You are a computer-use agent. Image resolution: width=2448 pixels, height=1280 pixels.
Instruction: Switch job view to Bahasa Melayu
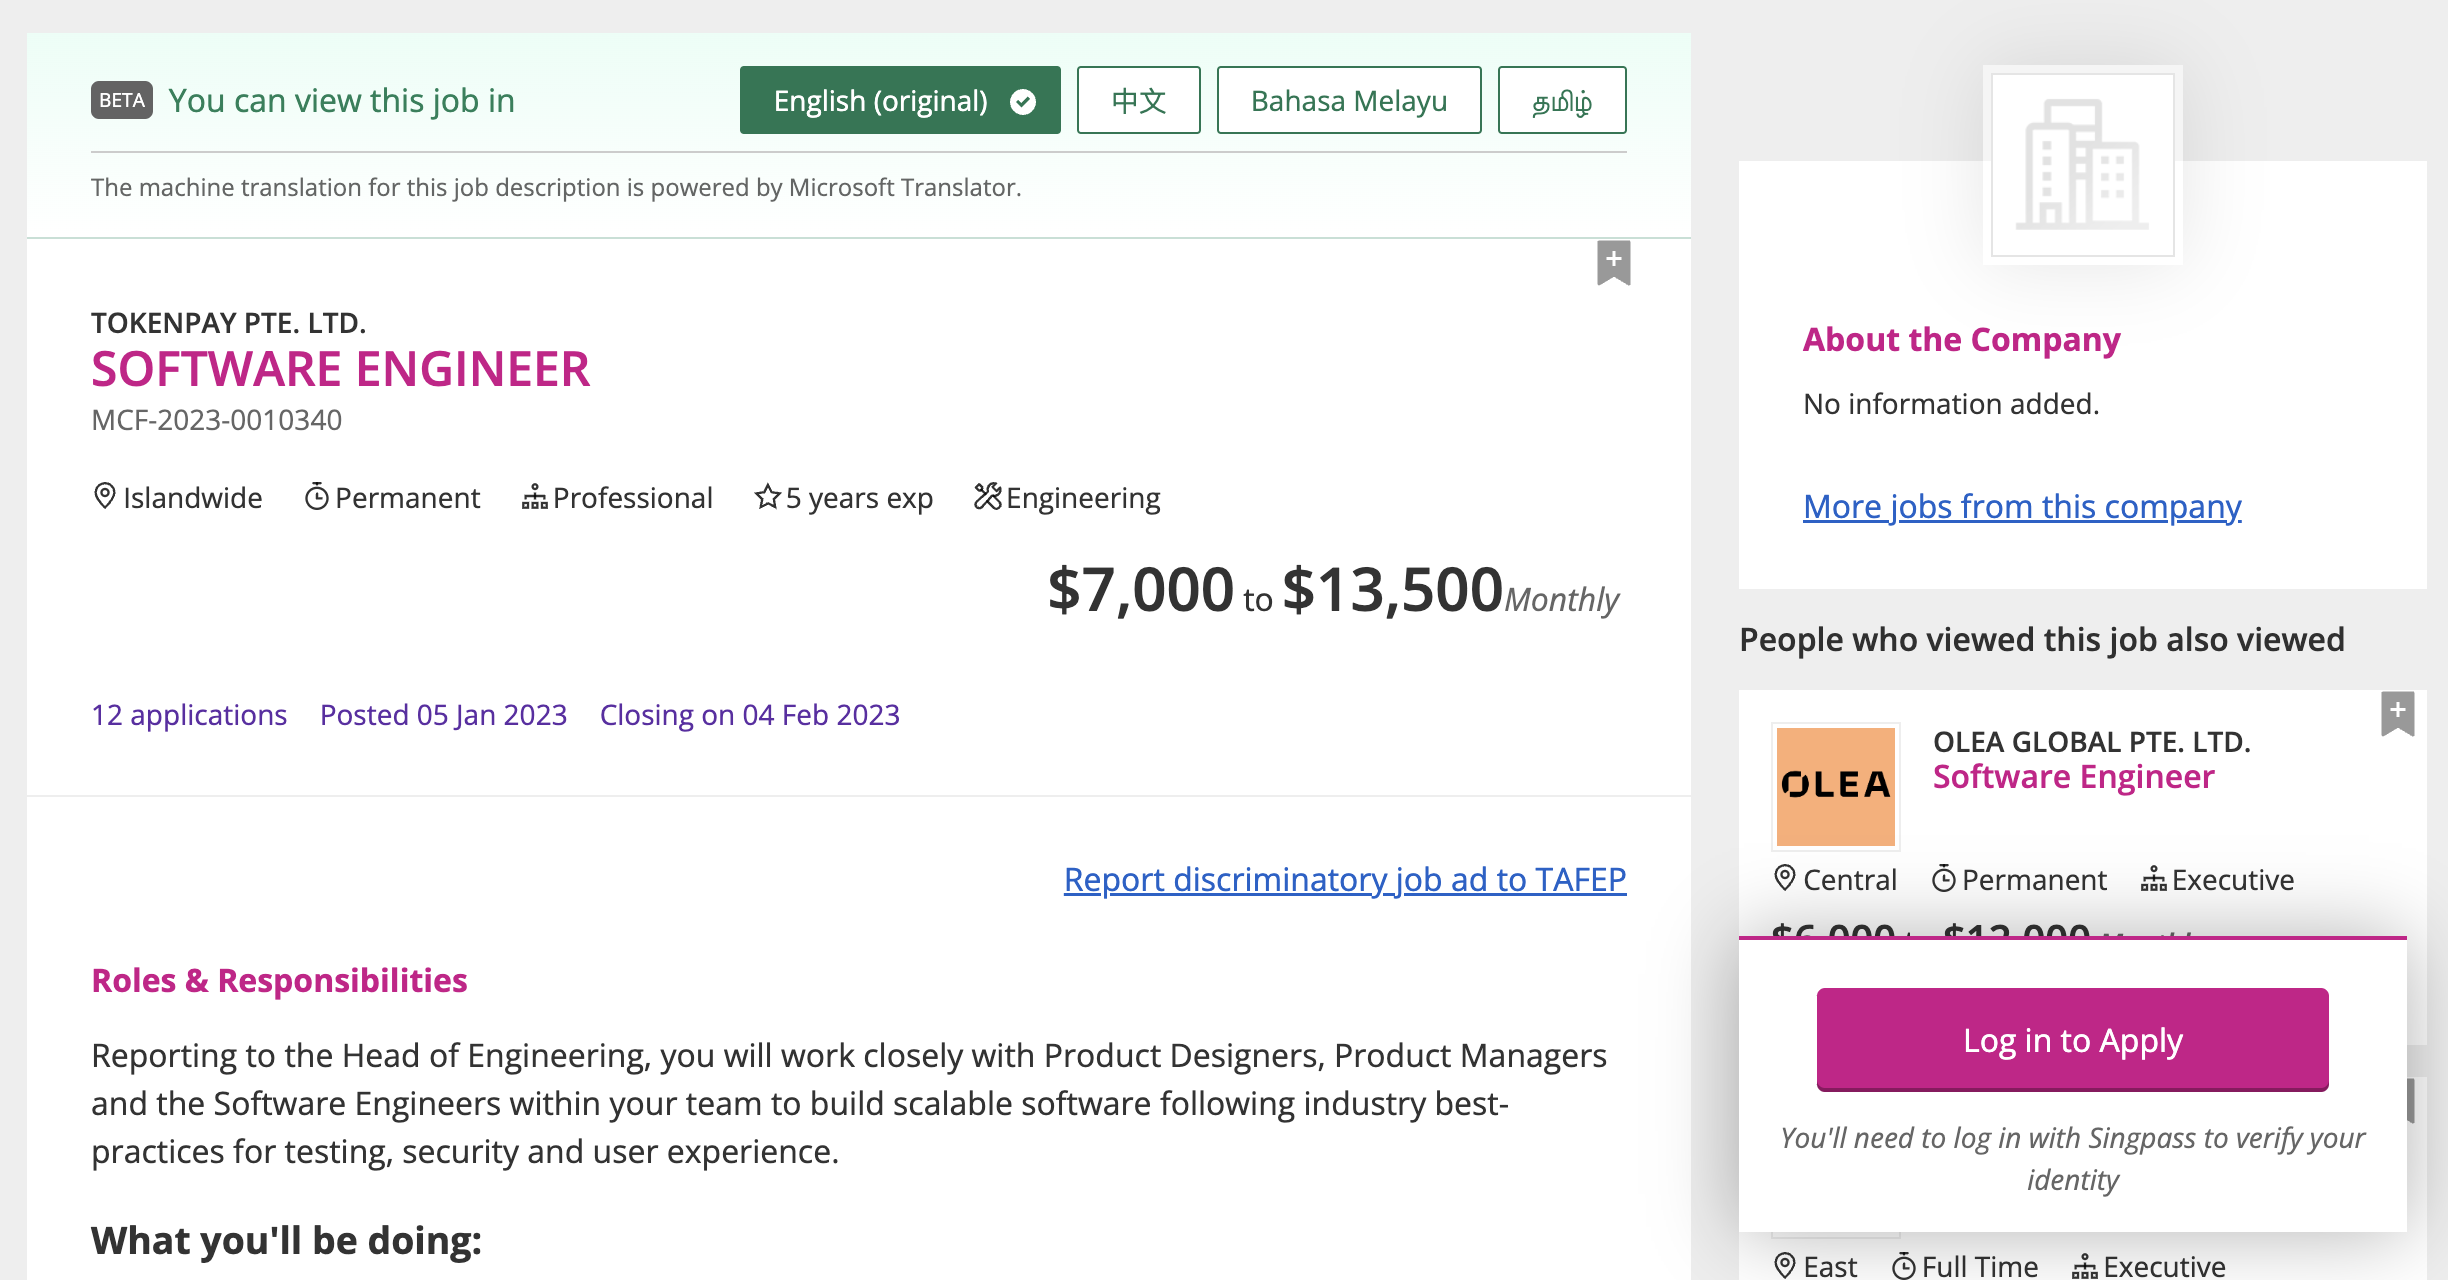click(x=1348, y=100)
